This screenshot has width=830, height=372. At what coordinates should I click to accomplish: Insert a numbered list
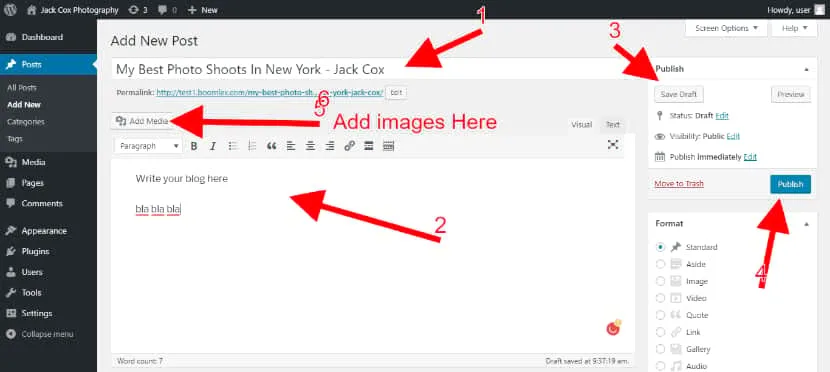[252, 146]
